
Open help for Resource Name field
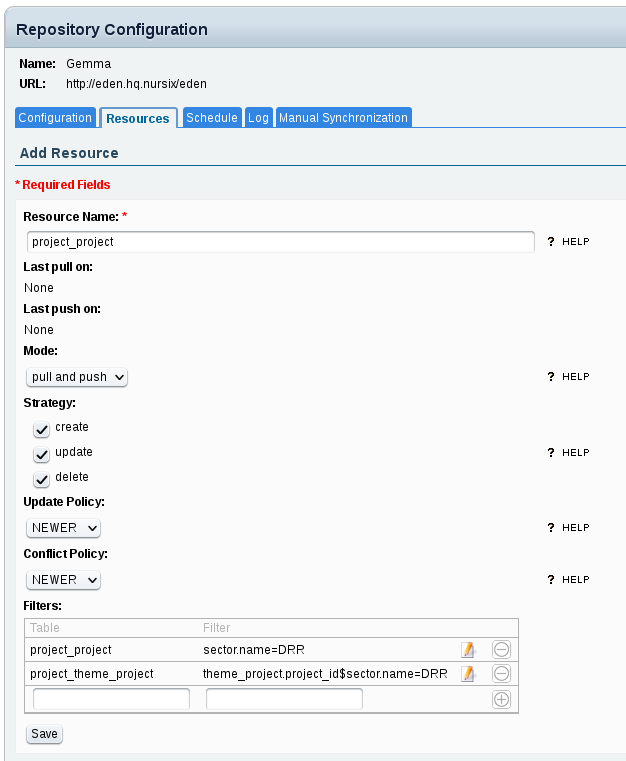coord(568,242)
